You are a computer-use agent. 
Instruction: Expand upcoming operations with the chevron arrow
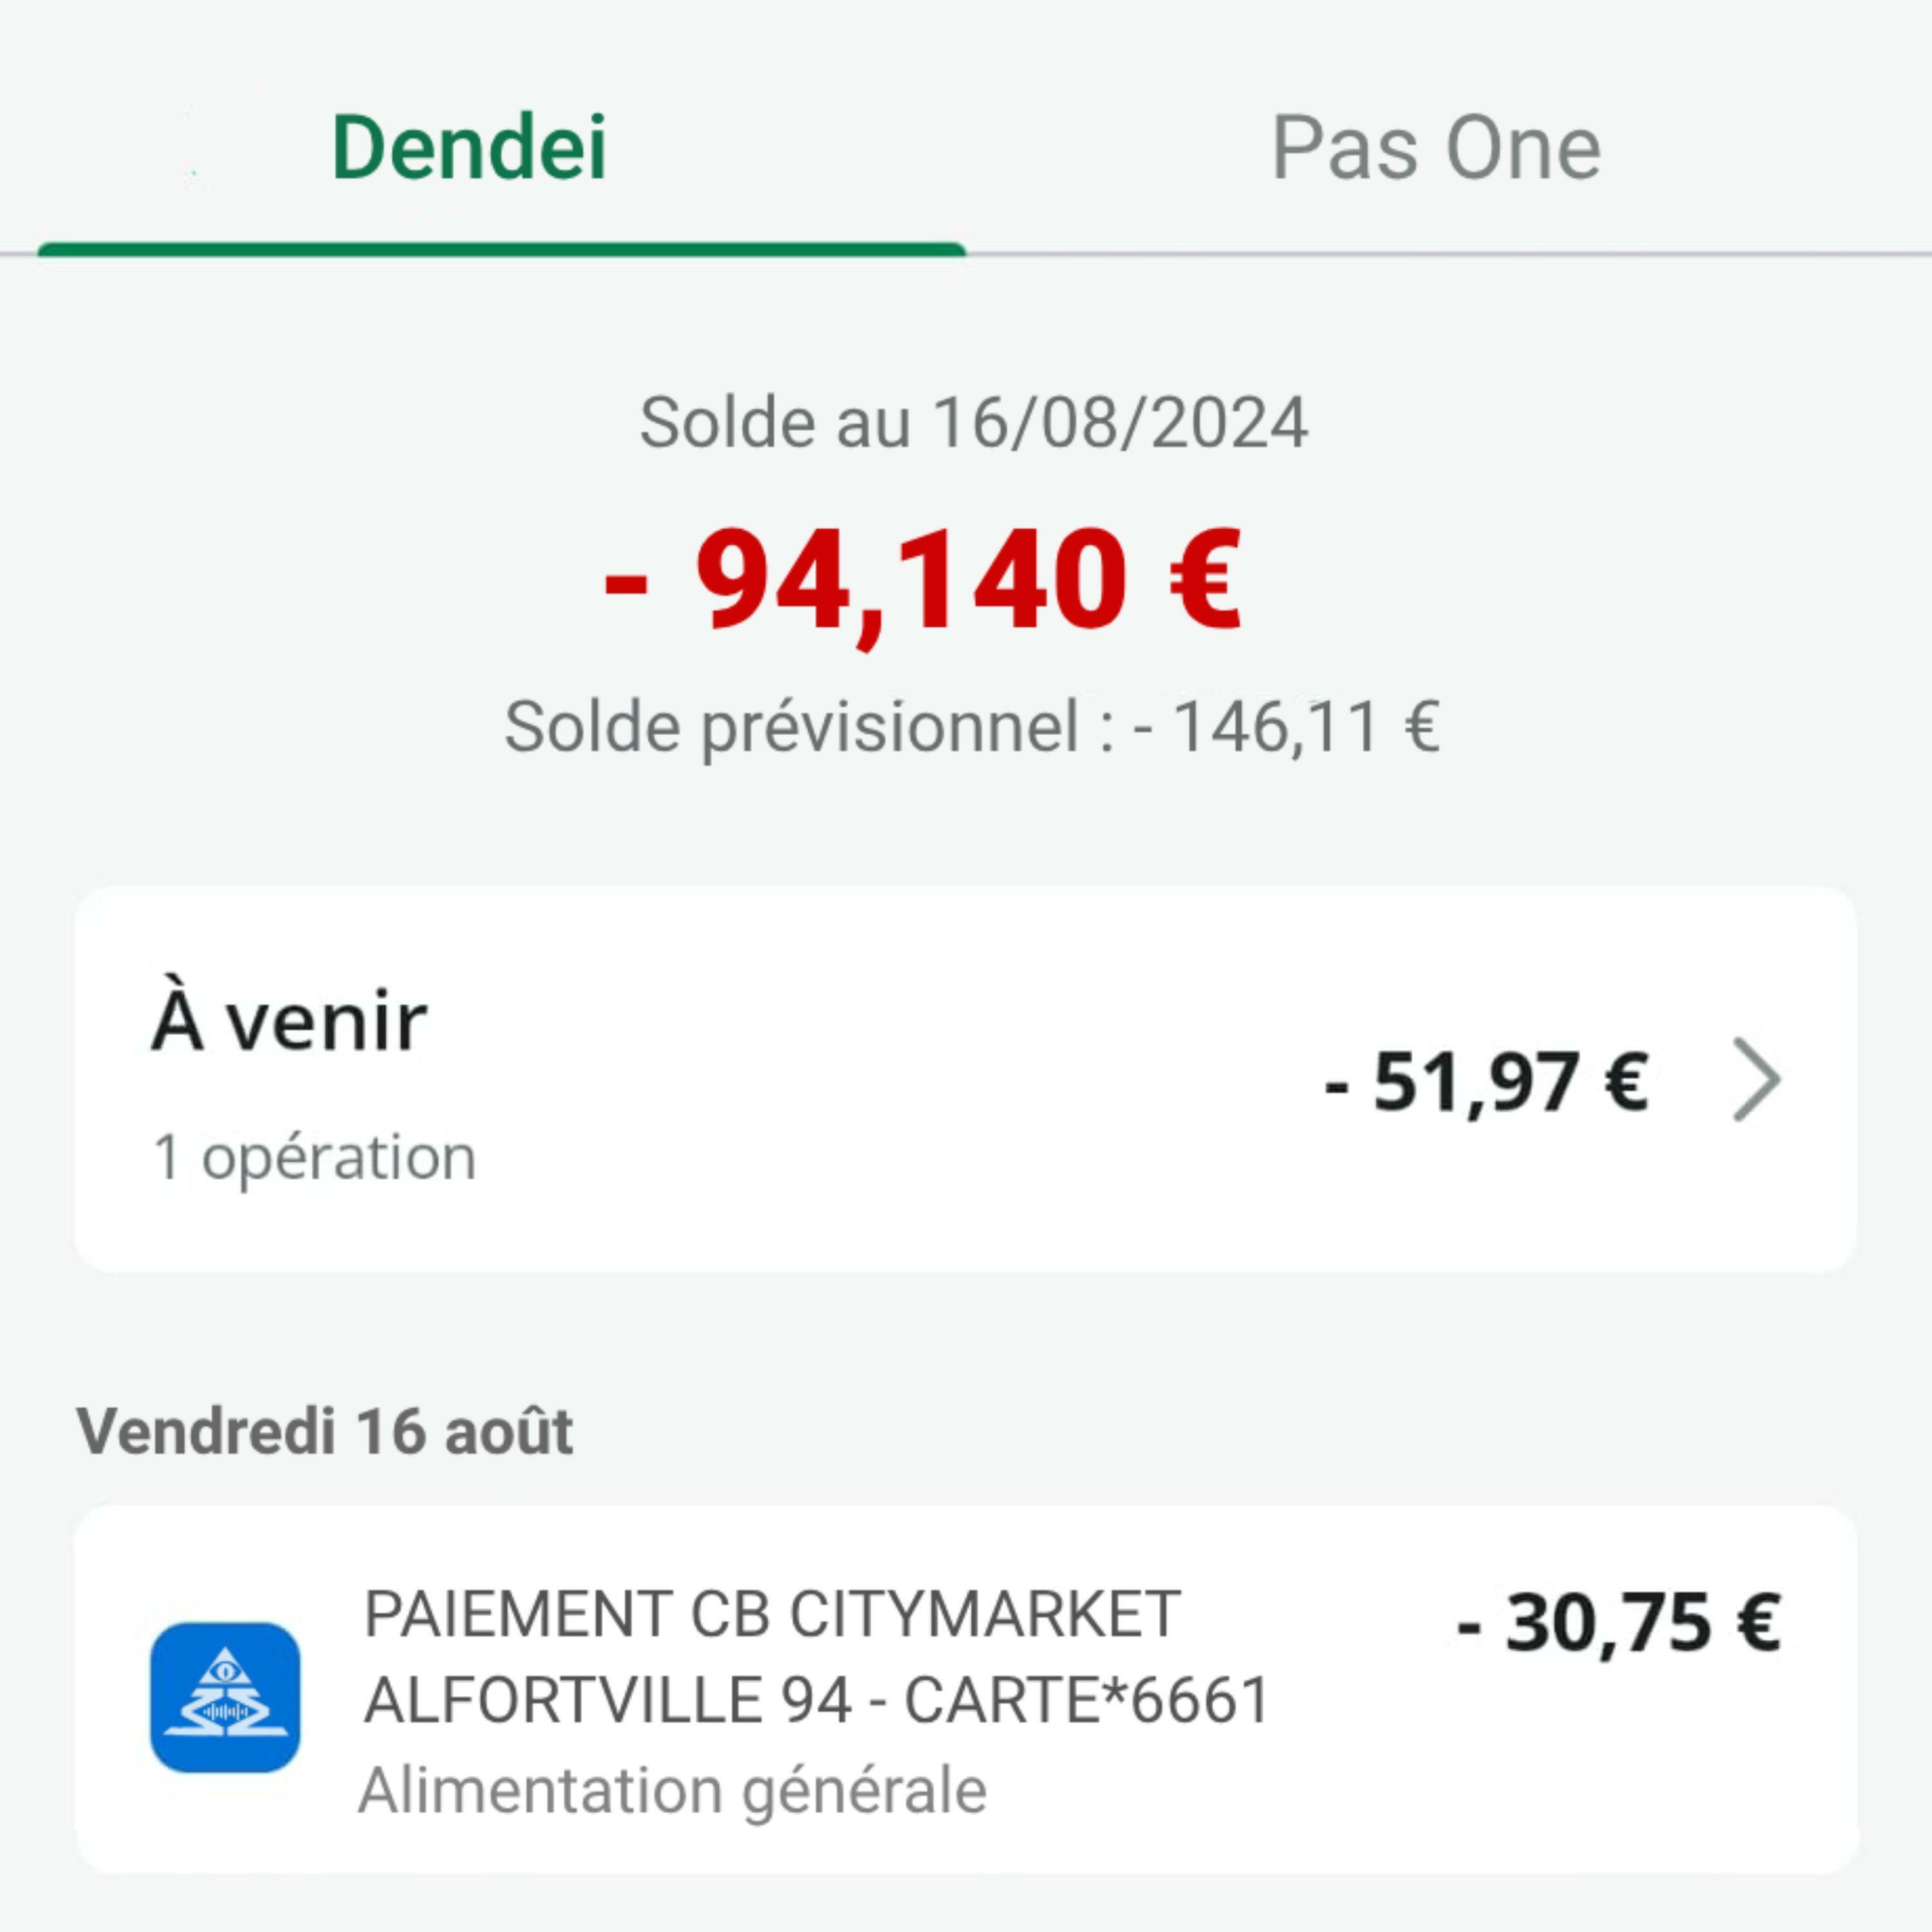1756,1080
